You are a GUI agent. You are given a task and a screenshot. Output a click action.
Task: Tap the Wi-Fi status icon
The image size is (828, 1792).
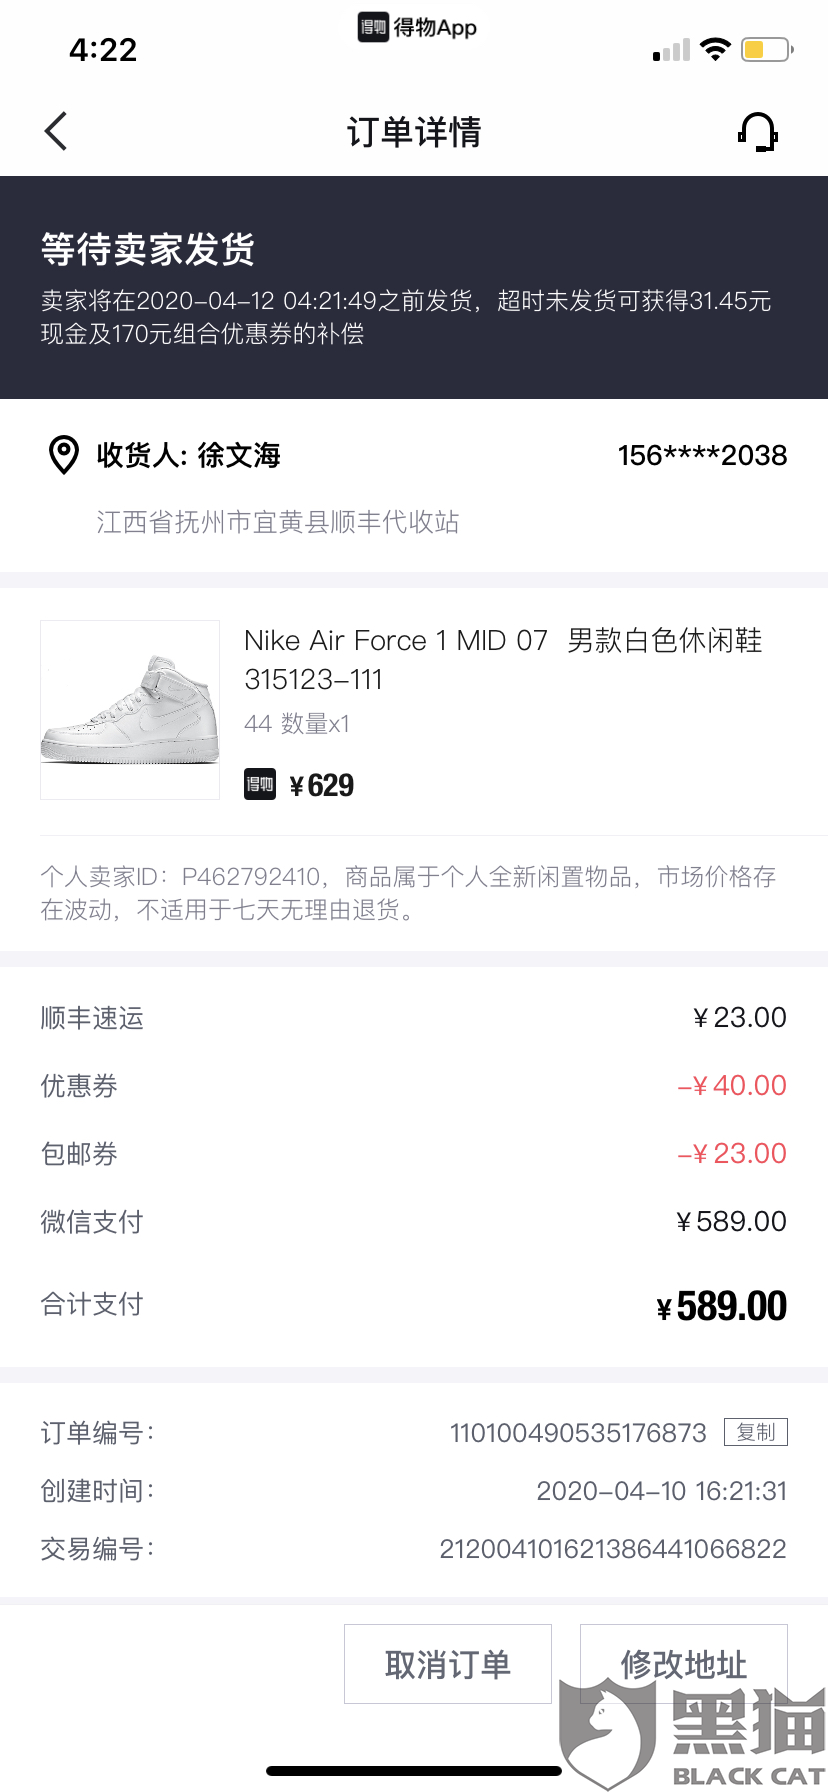[x=715, y=49]
